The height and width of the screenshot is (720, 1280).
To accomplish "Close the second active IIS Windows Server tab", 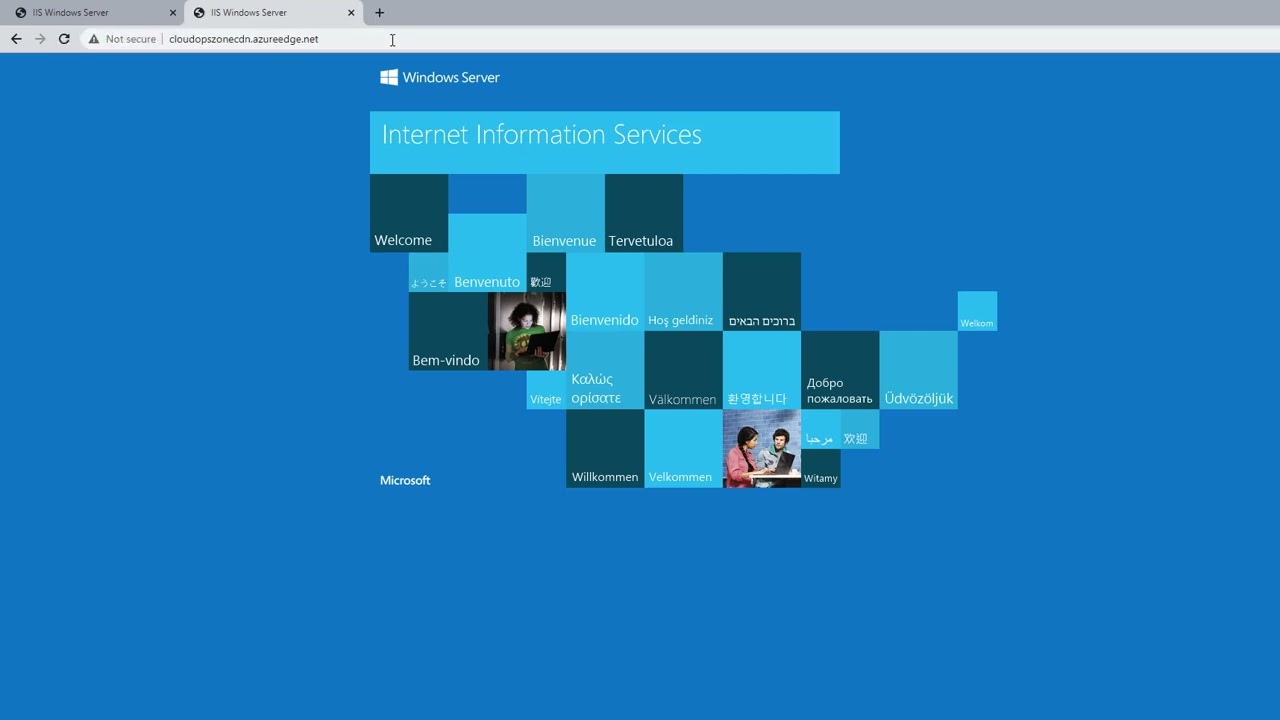I will pos(351,13).
